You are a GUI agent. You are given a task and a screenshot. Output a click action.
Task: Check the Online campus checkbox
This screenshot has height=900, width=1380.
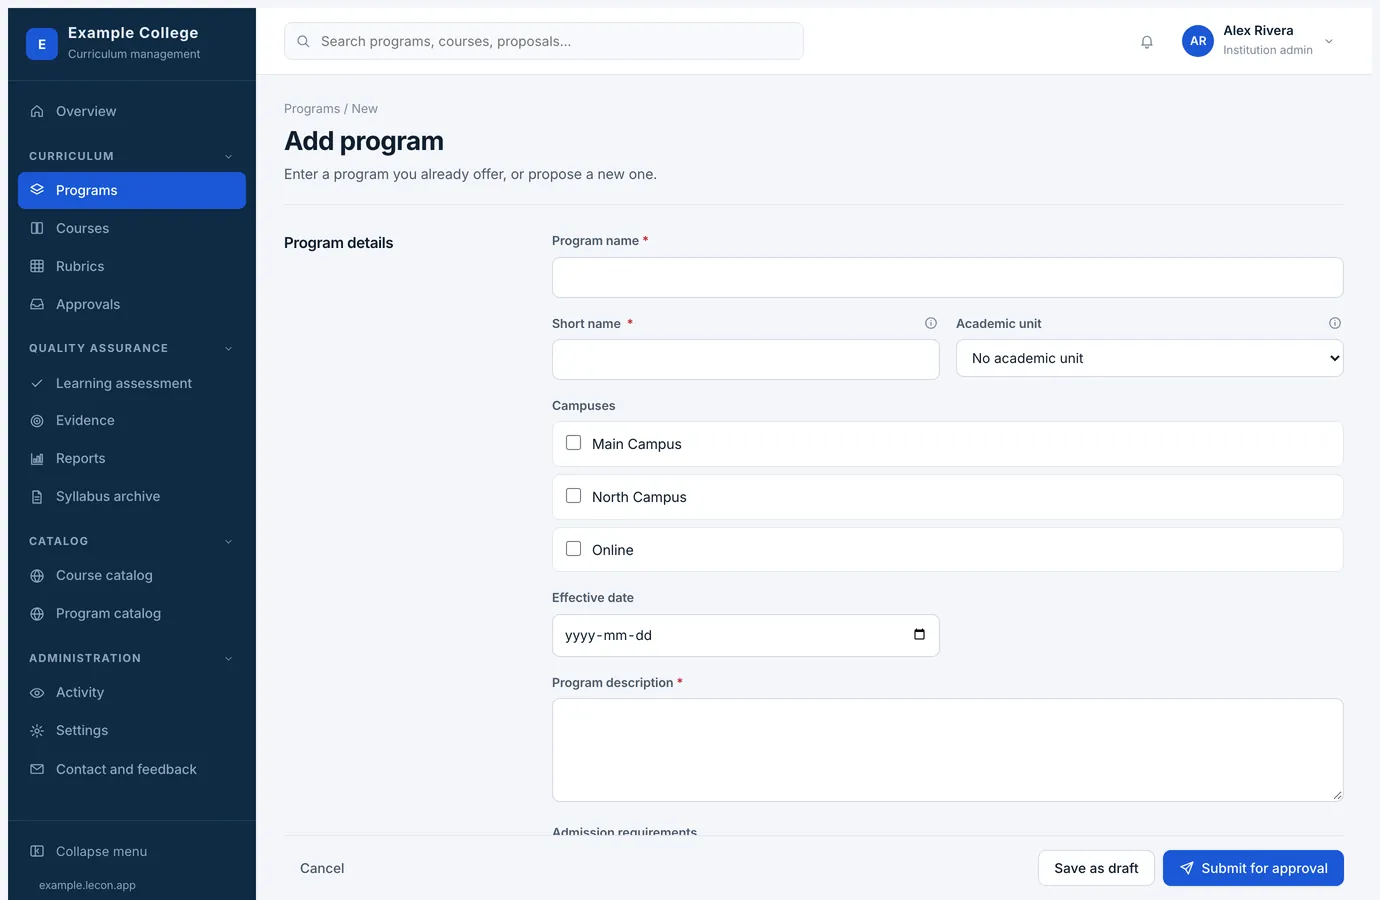click(573, 549)
